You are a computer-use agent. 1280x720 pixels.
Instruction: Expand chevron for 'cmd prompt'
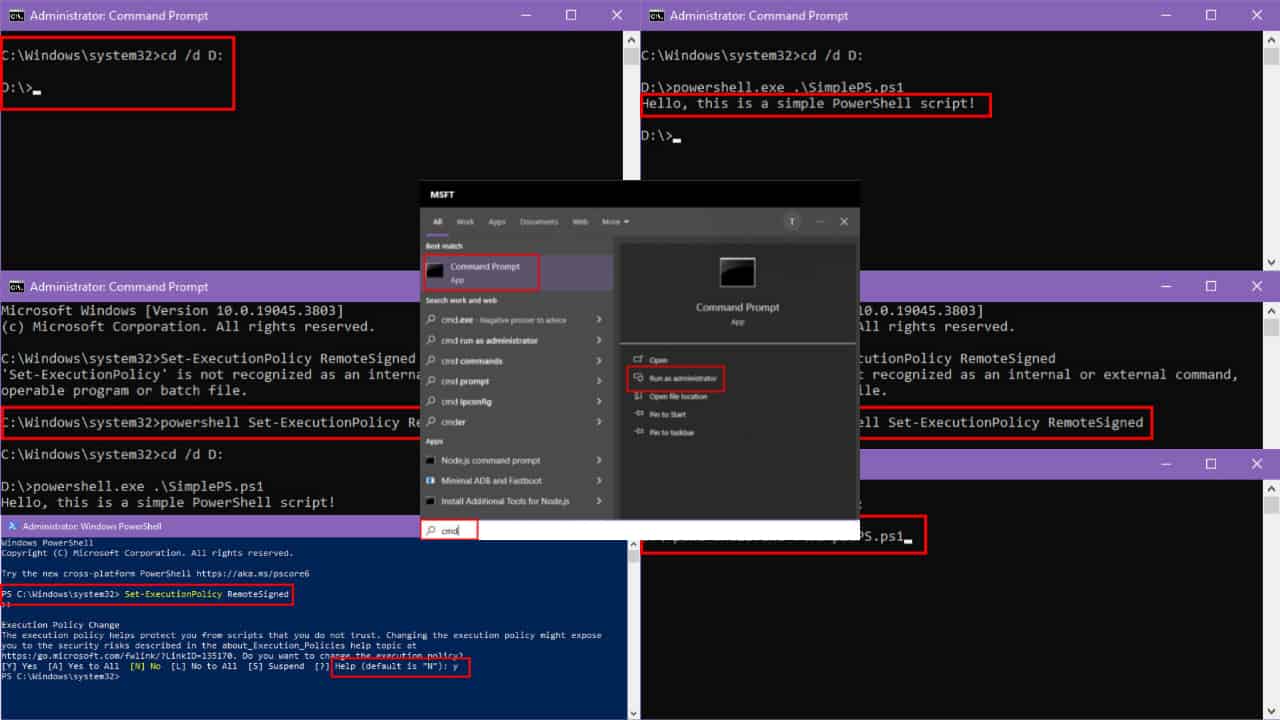pos(599,381)
